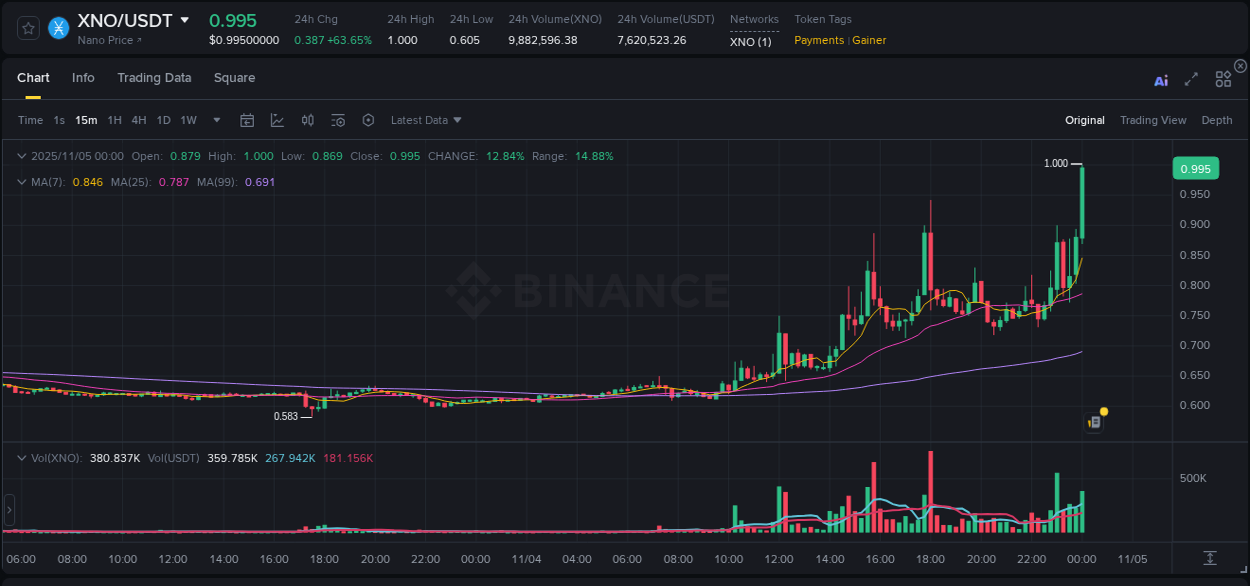
Task: Open the Latest Data dropdown
Action: (x=425, y=120)
